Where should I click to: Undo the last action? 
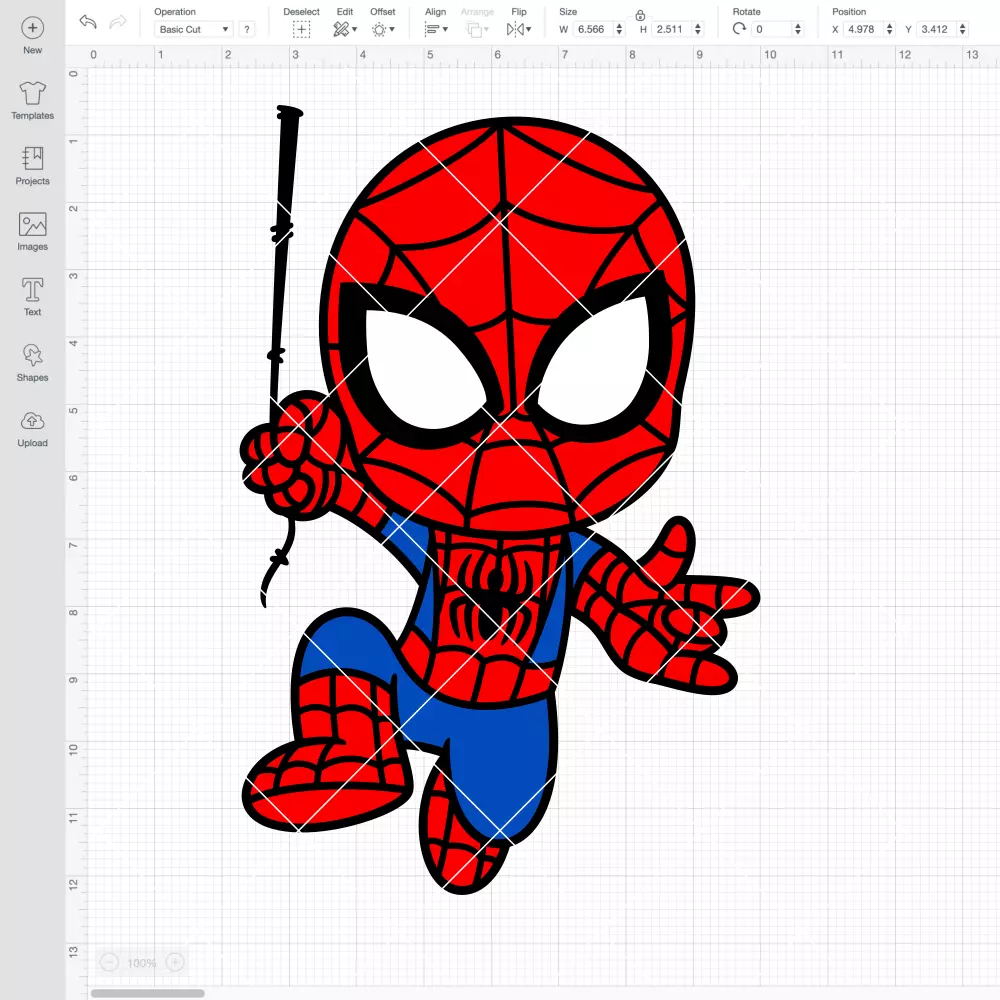coord(88,22)
